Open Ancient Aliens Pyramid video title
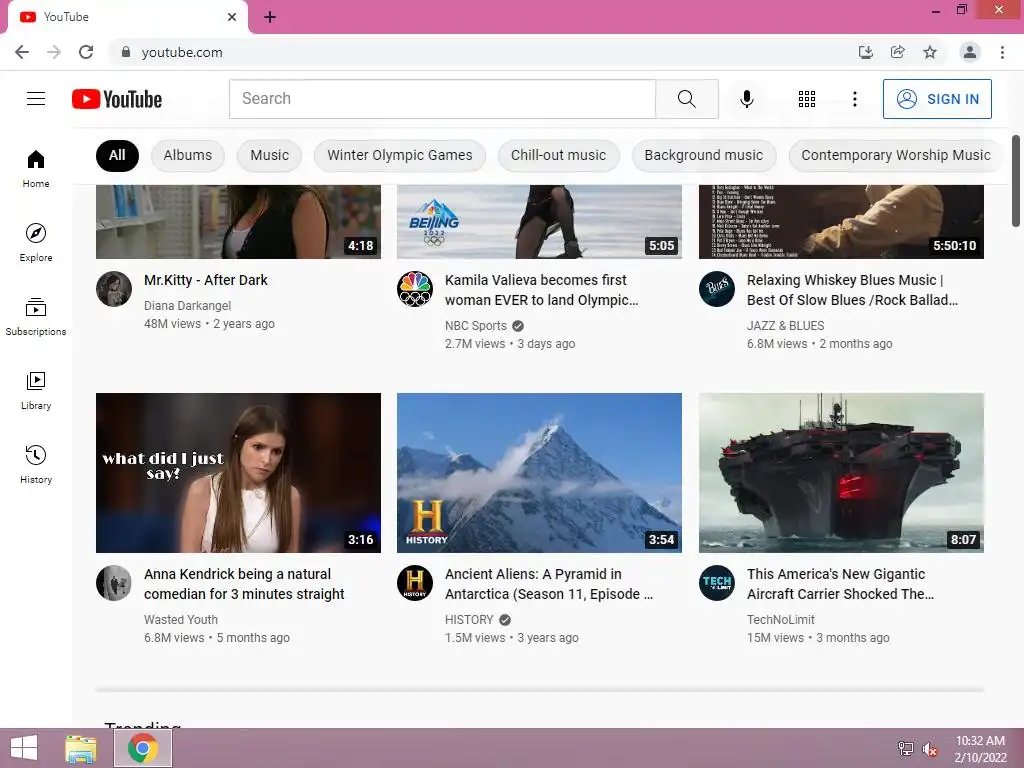 [x=549, y=584]
